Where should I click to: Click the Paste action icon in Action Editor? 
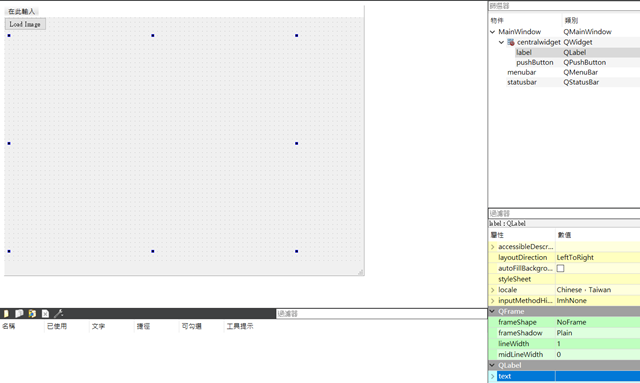pos(32,314)
